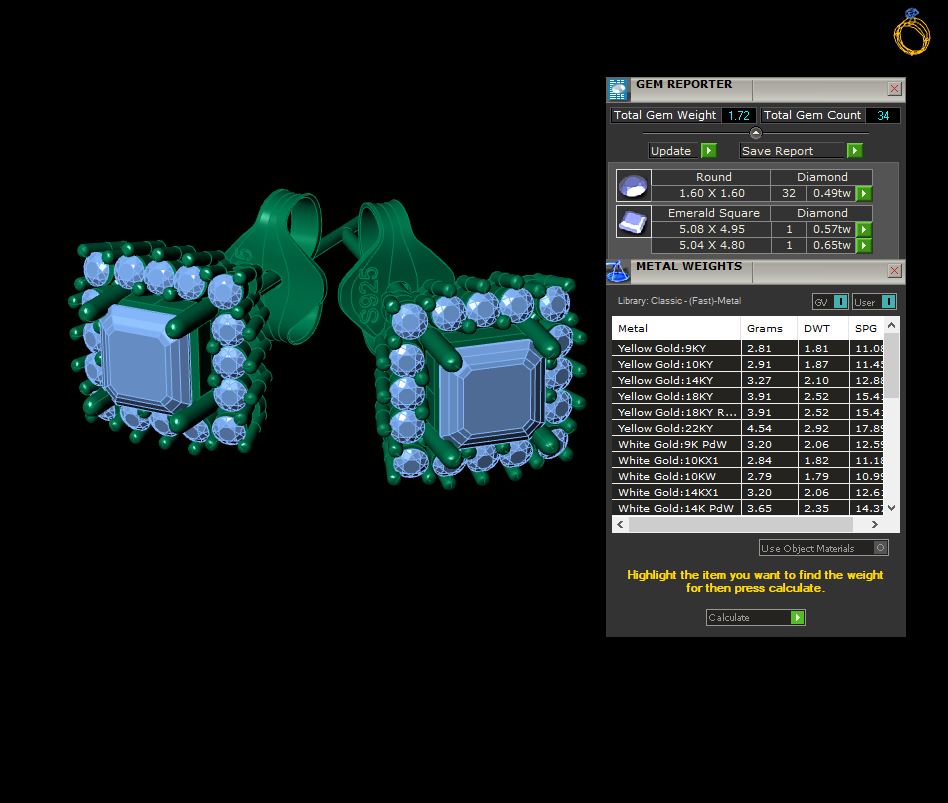Click the Round gem shape thumbnail
The height and width of the screenshot is (803, 948).
coord(633,185)
